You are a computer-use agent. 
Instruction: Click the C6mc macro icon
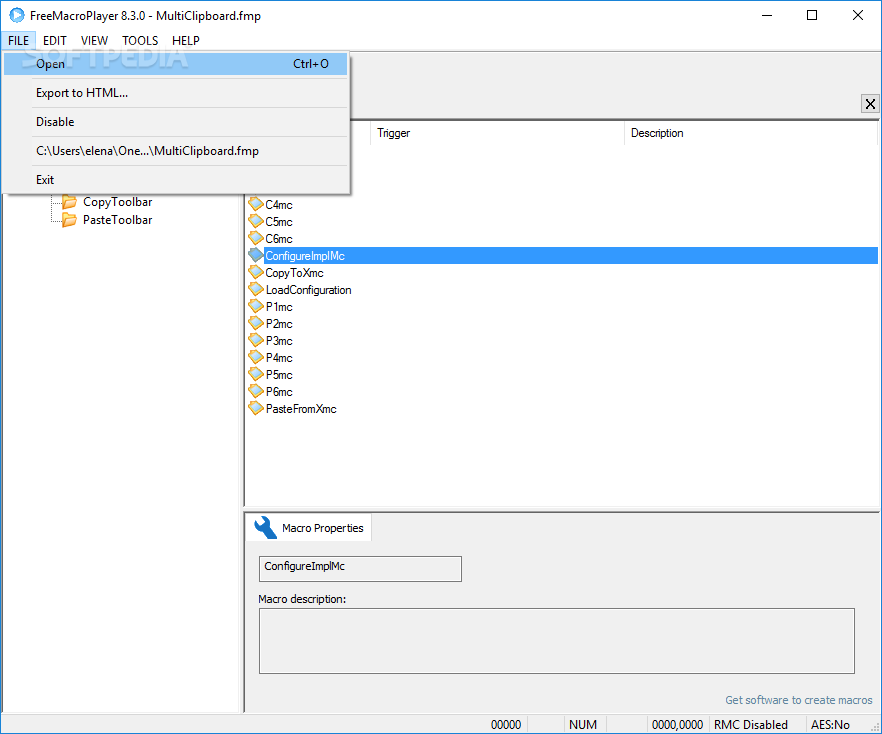[x=256, y=238]
